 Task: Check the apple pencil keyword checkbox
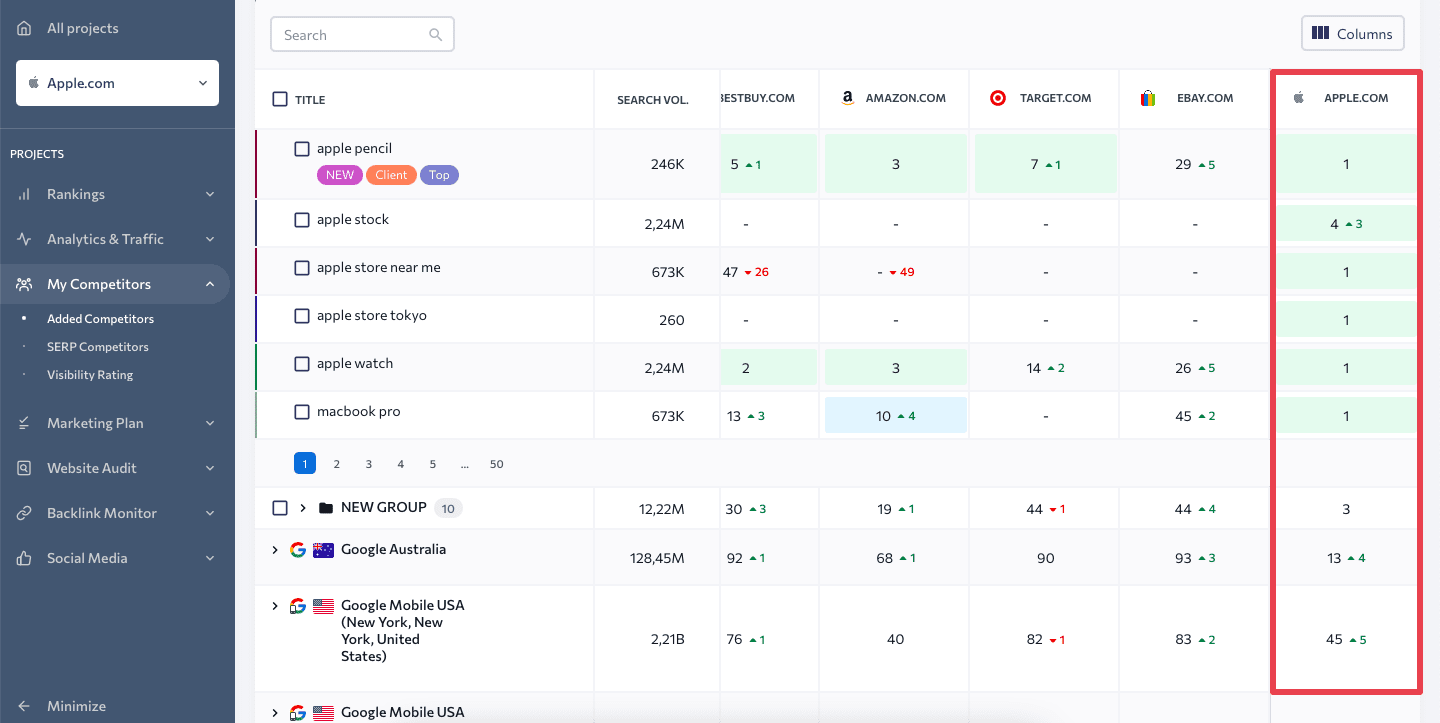coord(302,149)
